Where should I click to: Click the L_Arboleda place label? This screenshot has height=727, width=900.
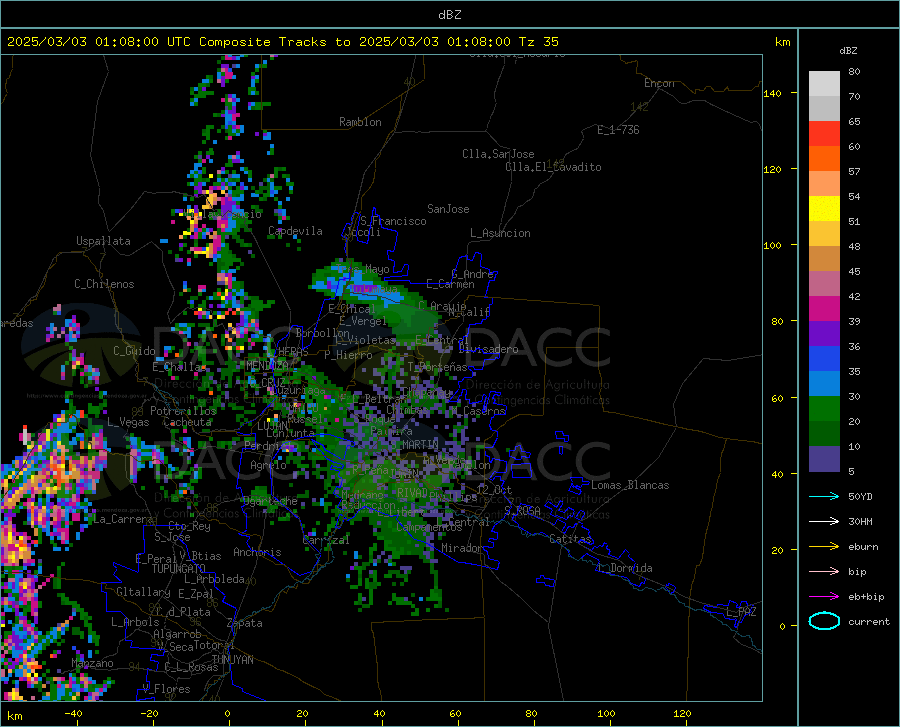[x=215, y=579]
